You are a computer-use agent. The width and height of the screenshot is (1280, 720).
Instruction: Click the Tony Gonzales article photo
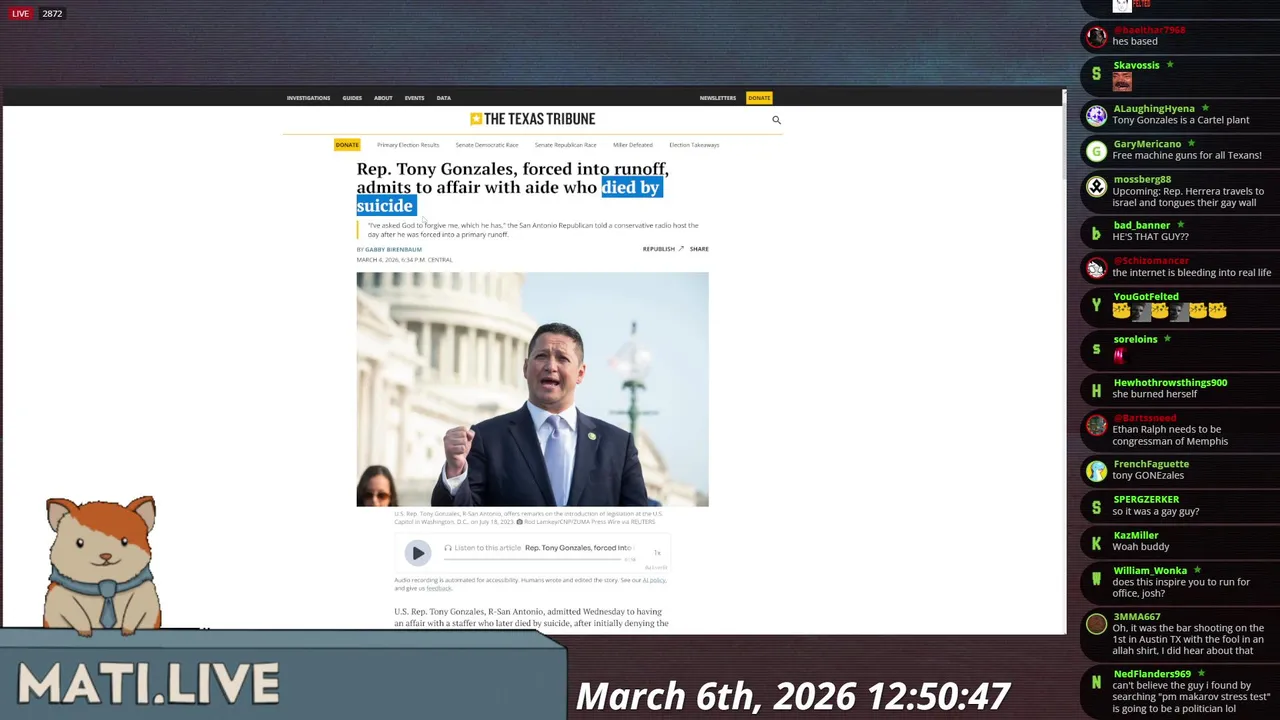(532, 389)
